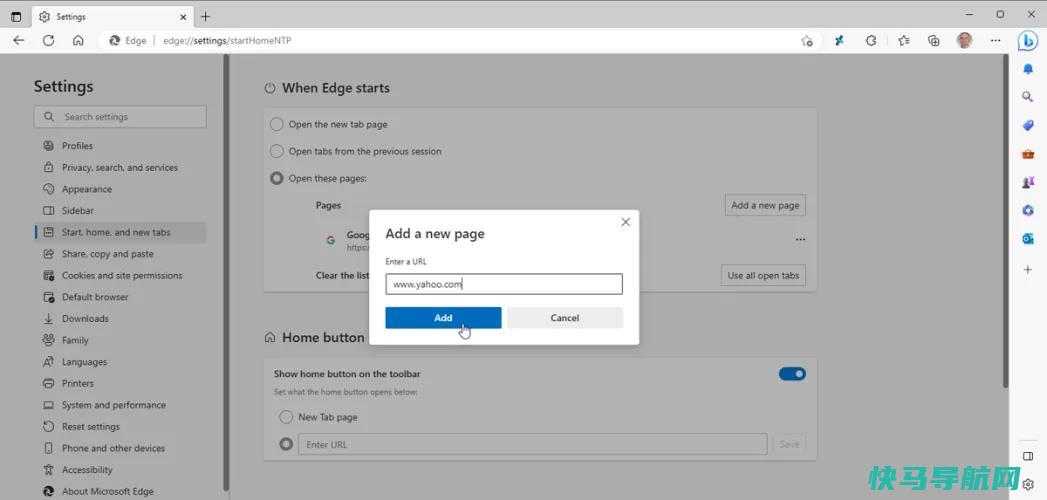Open the Extensions puzzle icon
This screenshot has height=500, width=1047.
point(871,41)
